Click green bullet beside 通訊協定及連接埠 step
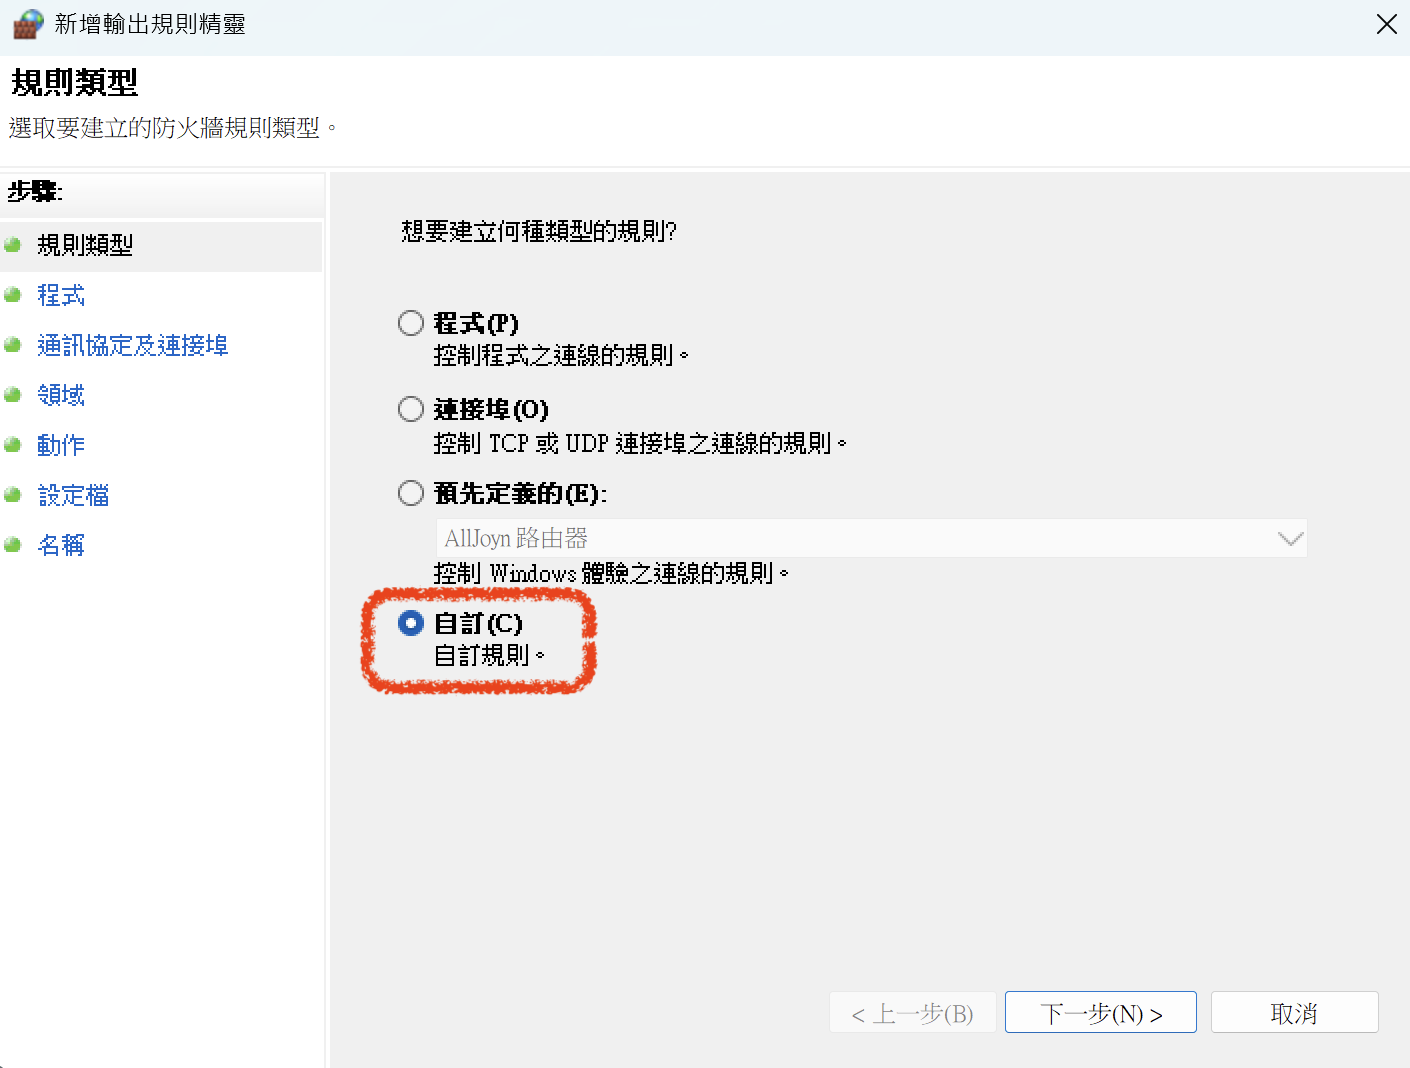Viewport: 1410px width, 1068px height. (x=13, y=345)
